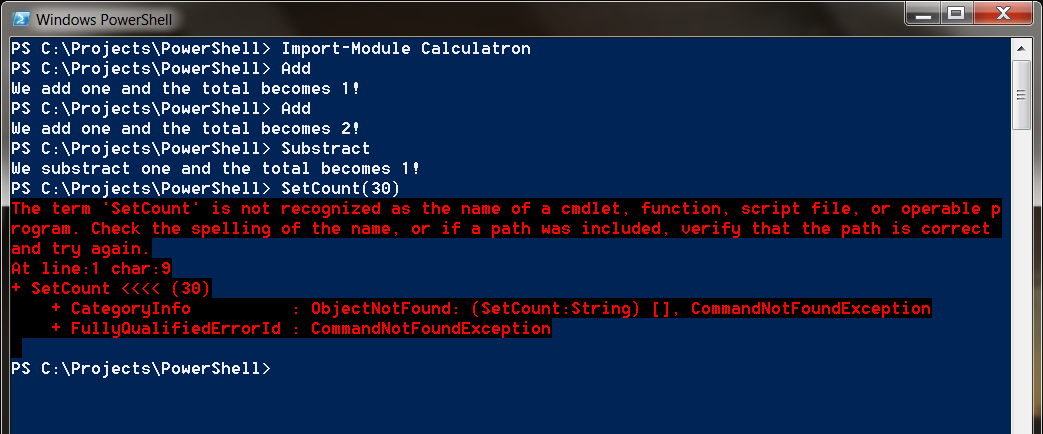Click the Import-Module Calculatron command
The height and width of the screenshot is (434, 1043).
[x=406, y=48]
